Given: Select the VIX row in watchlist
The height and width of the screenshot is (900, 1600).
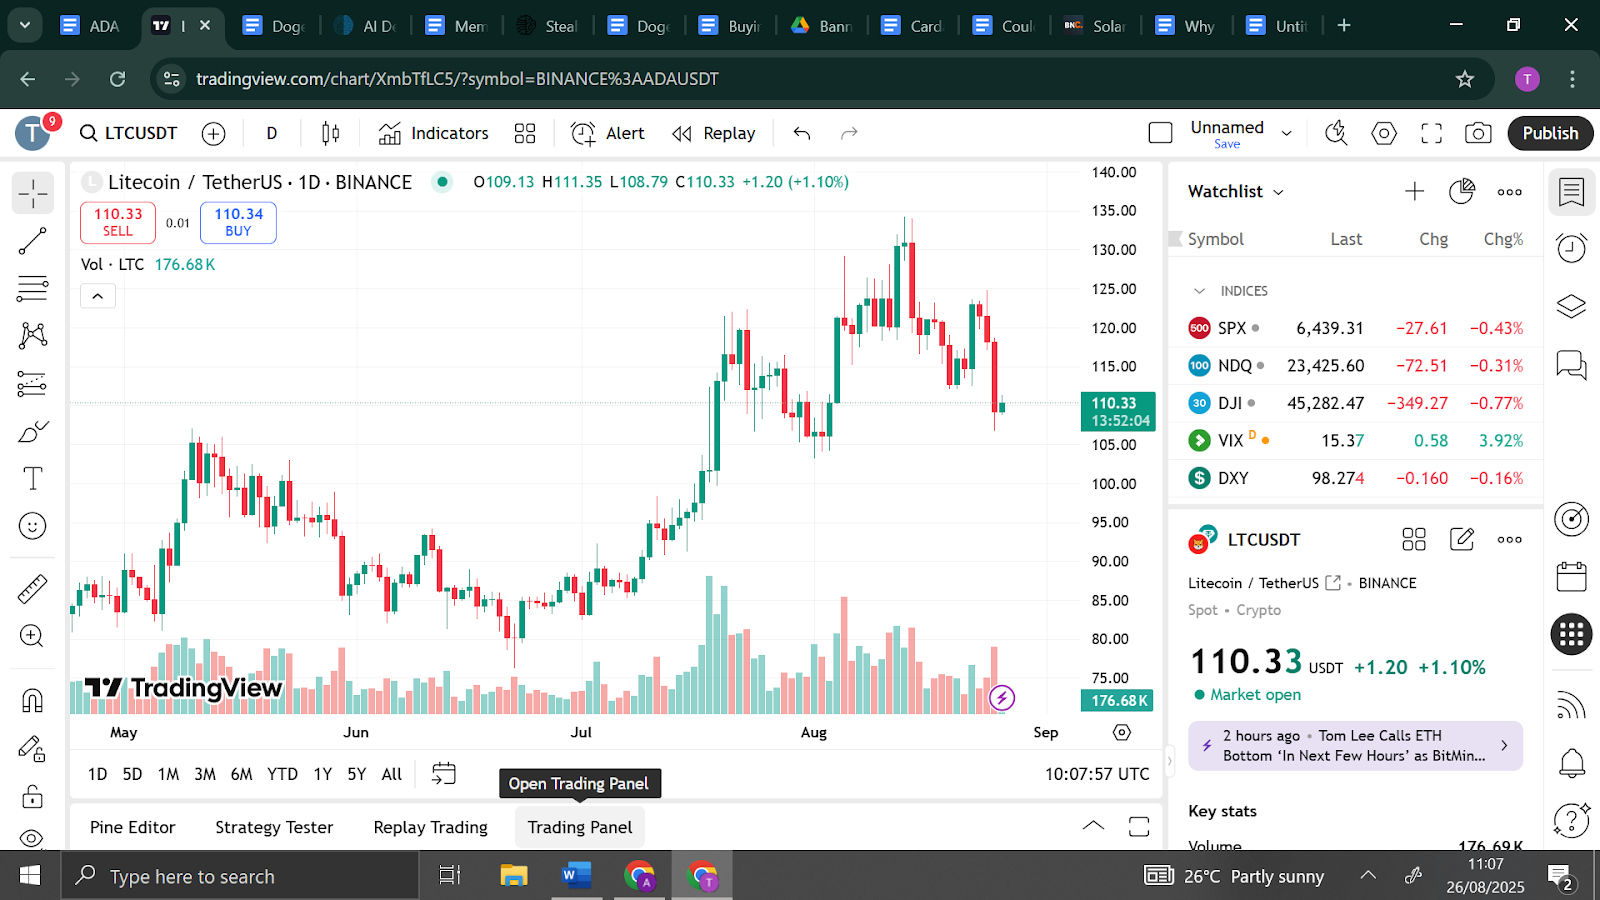Looking at the screenshot, I should coord(1356,440).
